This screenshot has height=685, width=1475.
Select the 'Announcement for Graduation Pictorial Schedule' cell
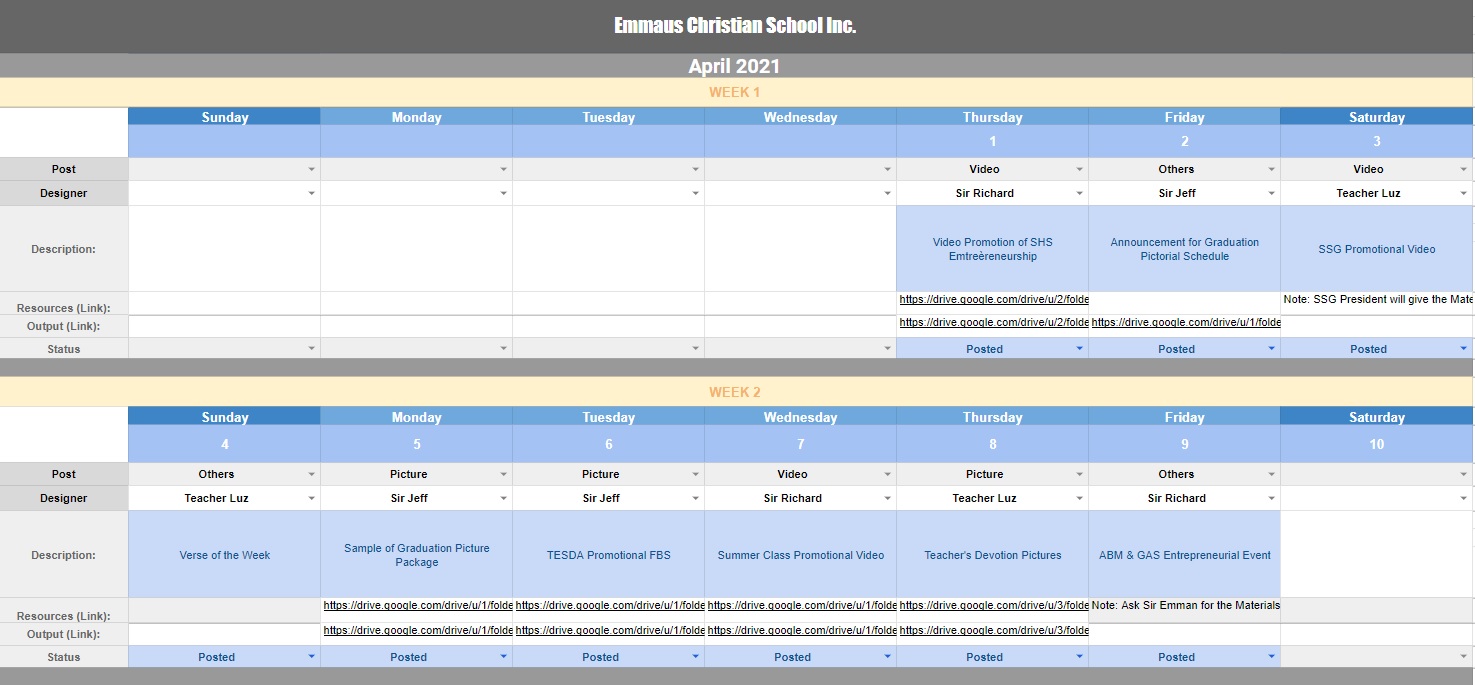click(x=1185, y=249)
